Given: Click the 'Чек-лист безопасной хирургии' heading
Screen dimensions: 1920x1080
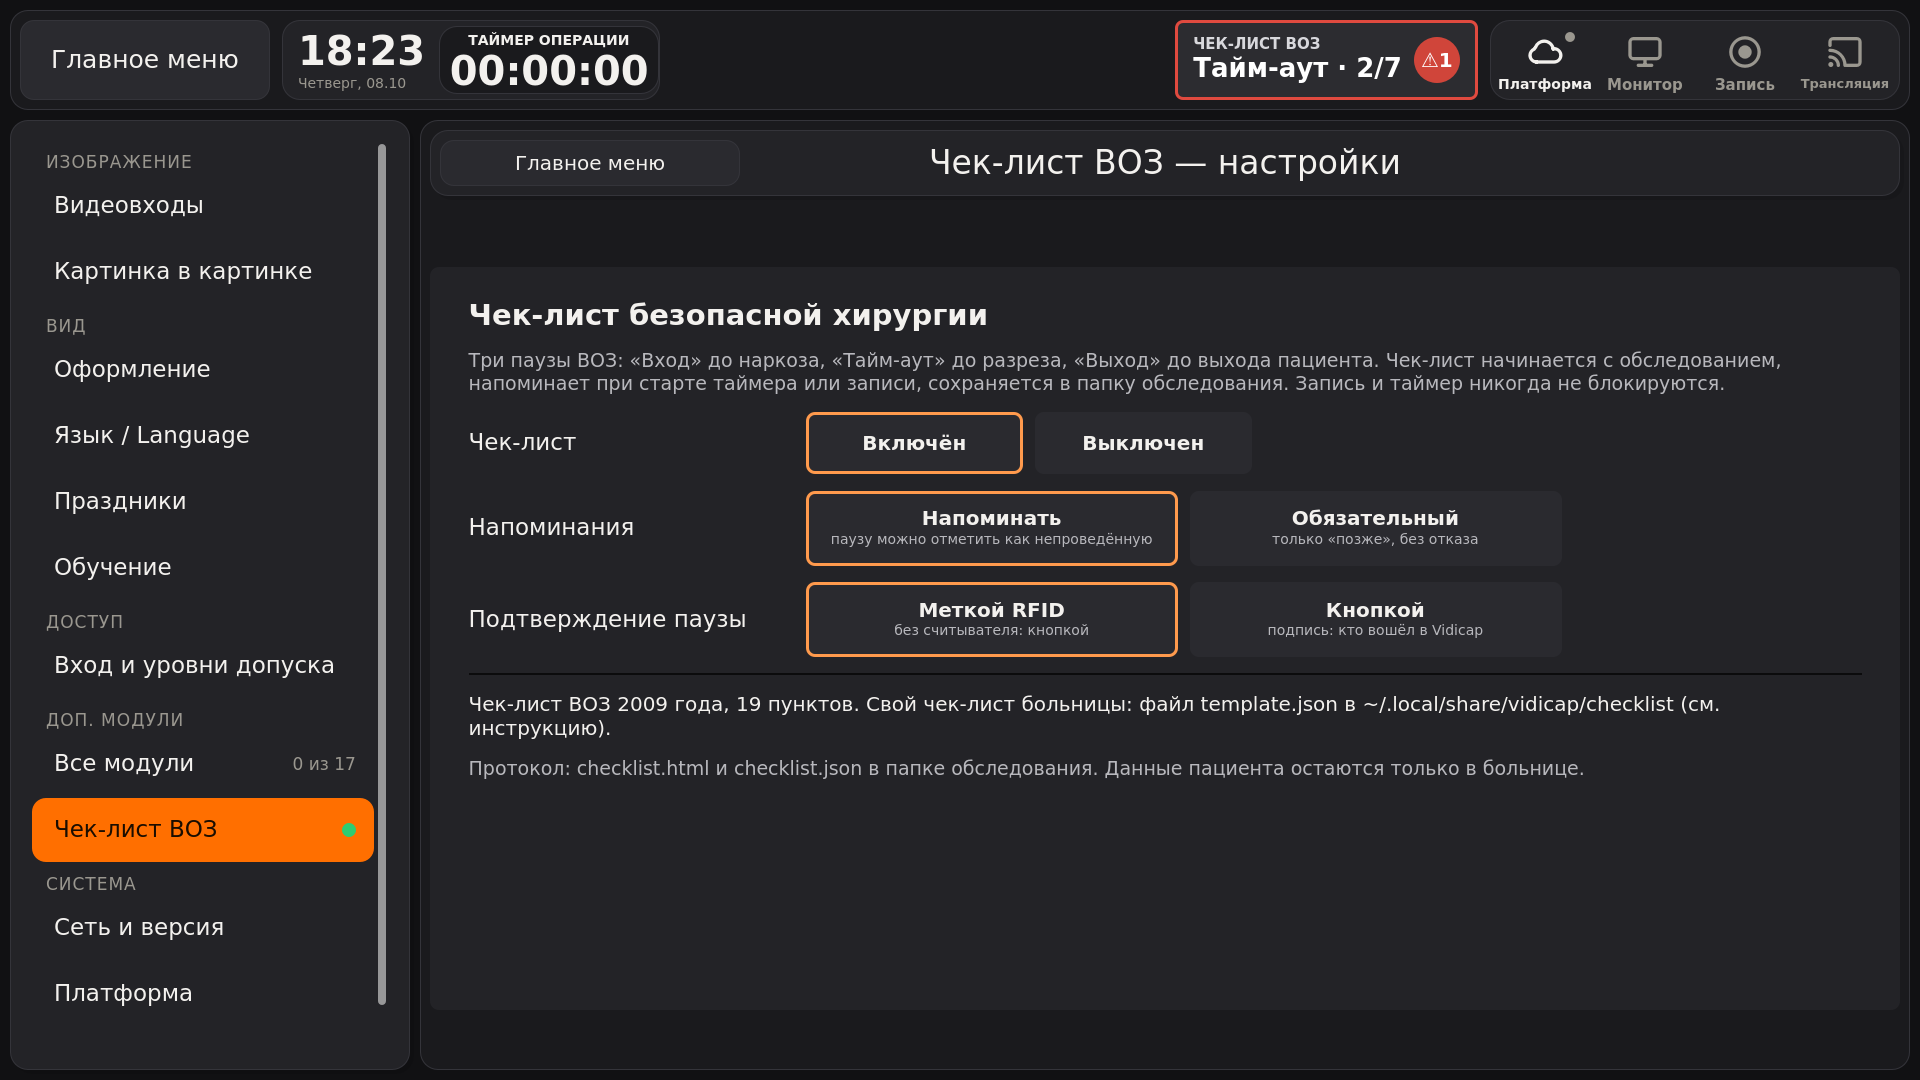Looking at the screenshot, I should click(x=728, y=315).
